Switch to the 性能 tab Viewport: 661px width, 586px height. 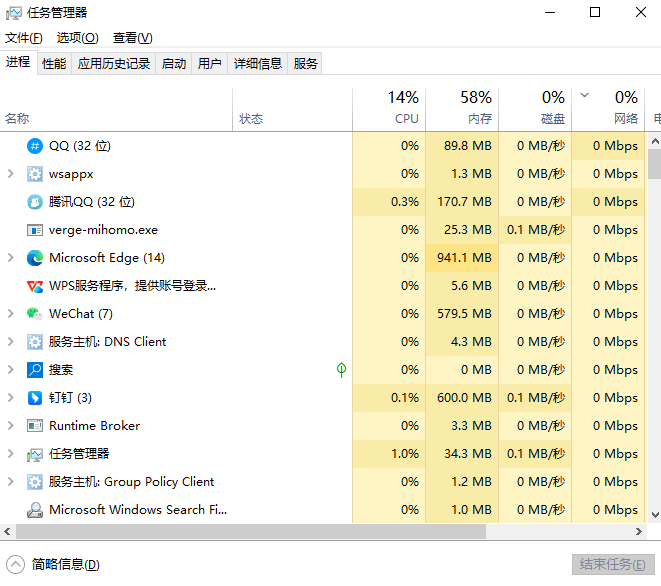[54, 64]
